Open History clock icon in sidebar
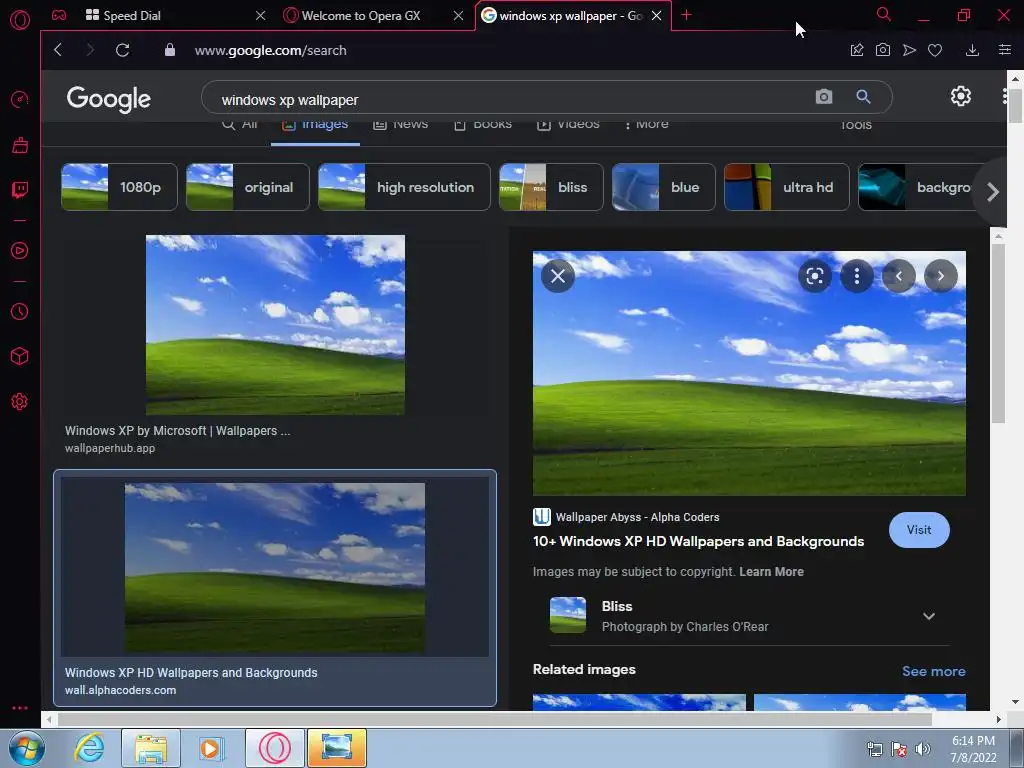1024x768 pixels. [20, 312]
